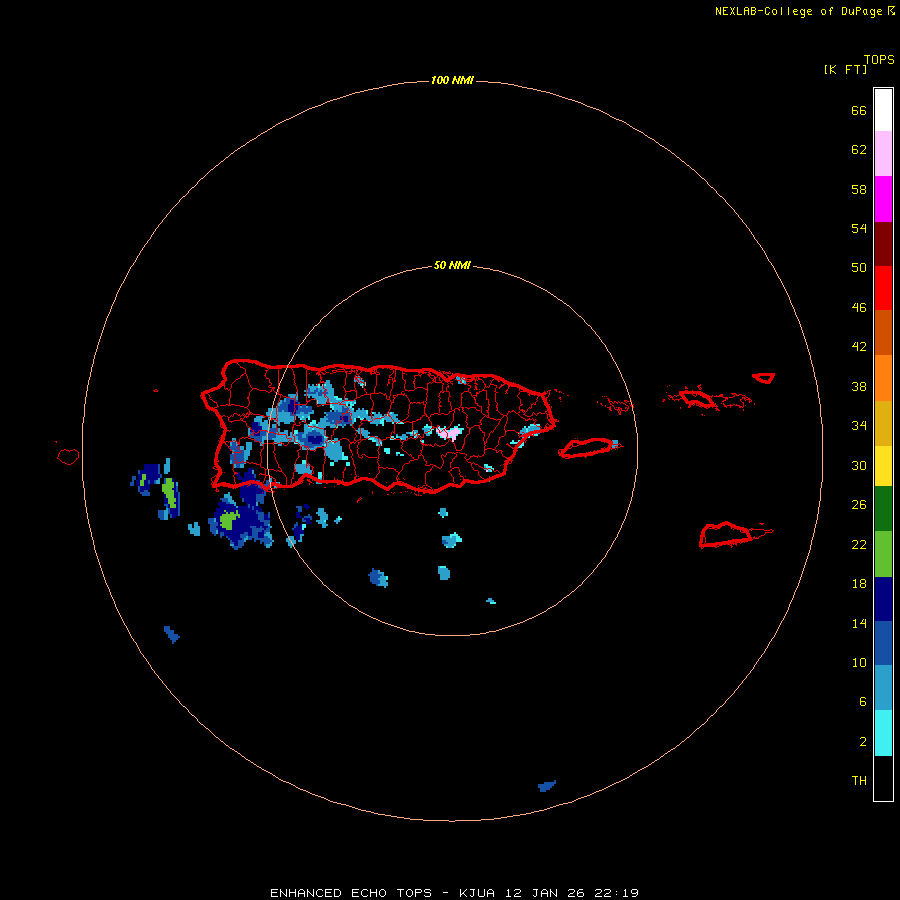Click the legend value '30'
Image resolution: width=900 pixels, height=900 pixels.
point(859,465)
